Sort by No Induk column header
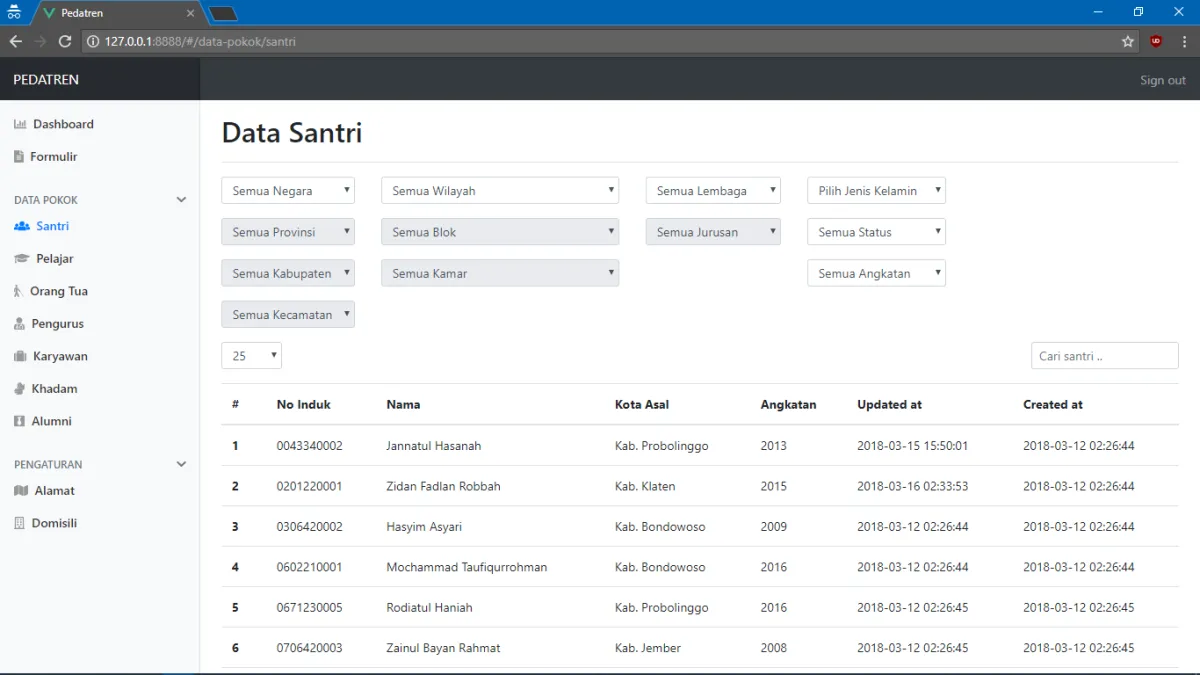Screen dimensions: 1200x675 pos(304,405)
